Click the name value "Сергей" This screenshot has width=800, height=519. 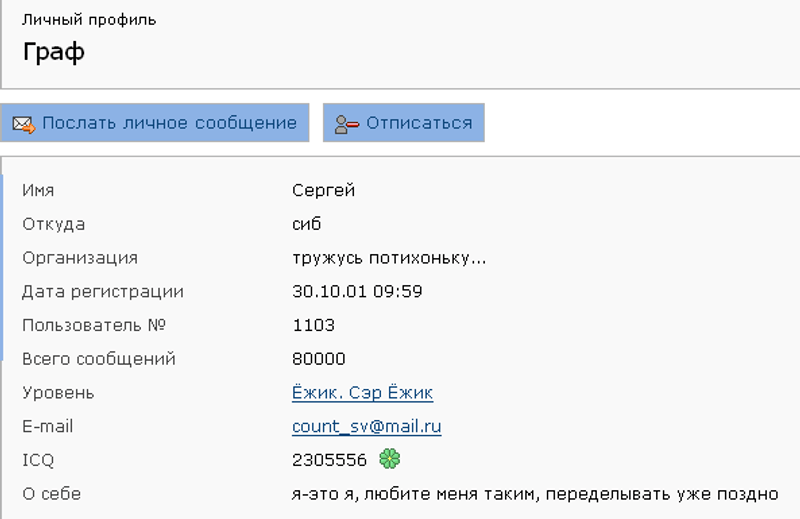click(x=323, y=191)
